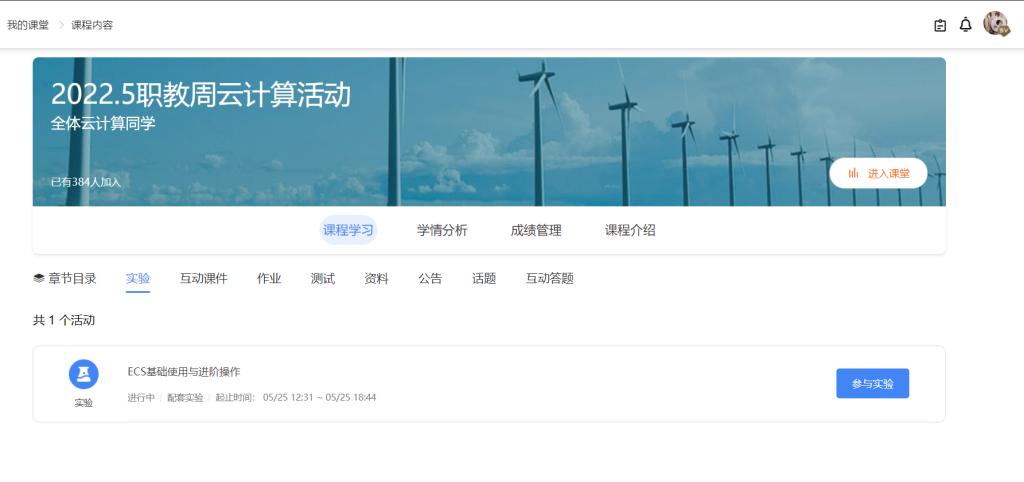Click the chapter directory stack icon
This screenshot has width=1024, height=482.
[x=39, y=279]
